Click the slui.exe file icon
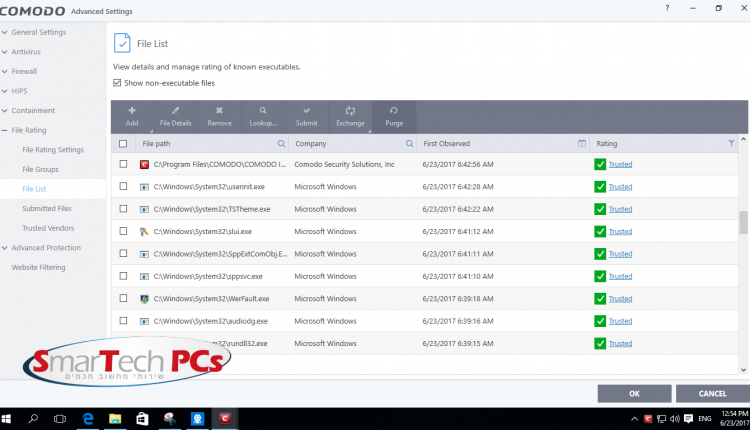 pos(144,232)
